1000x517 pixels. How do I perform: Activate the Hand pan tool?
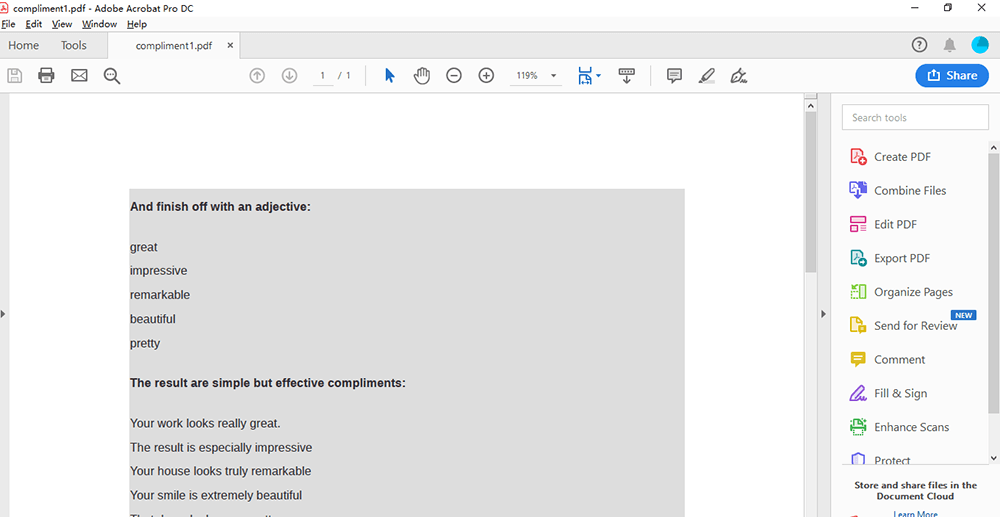[422, 76]
